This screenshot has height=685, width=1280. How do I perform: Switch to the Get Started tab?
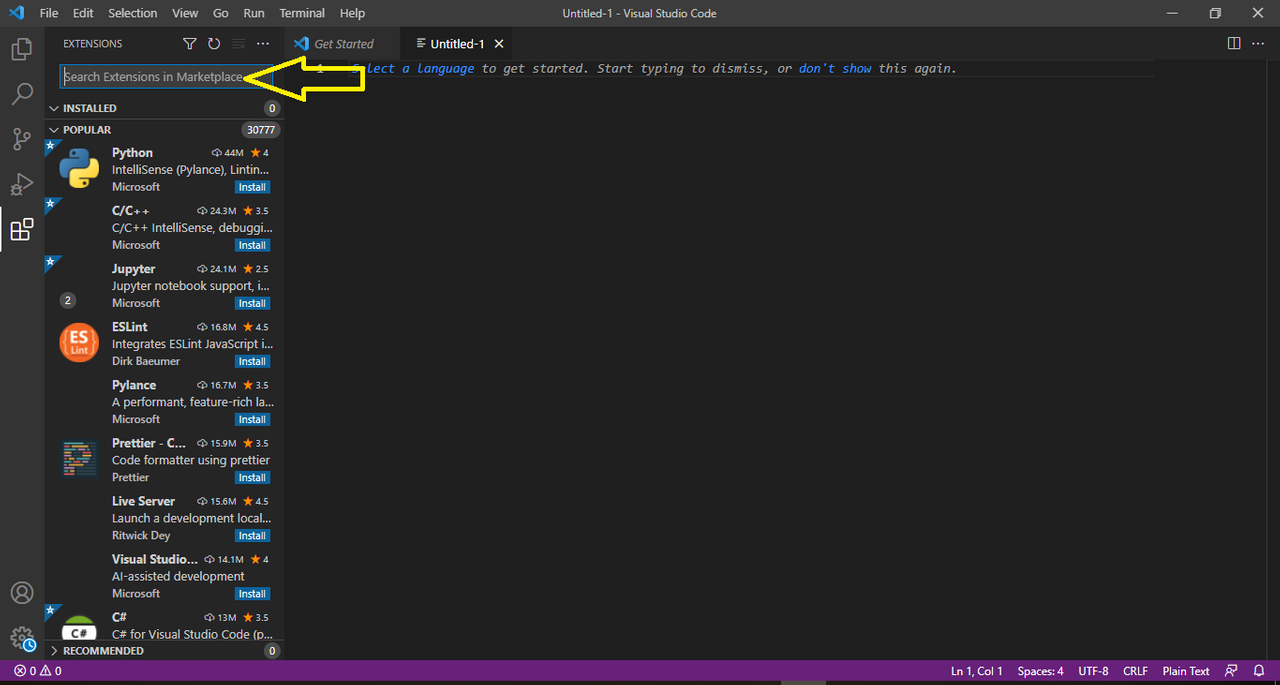342,44
